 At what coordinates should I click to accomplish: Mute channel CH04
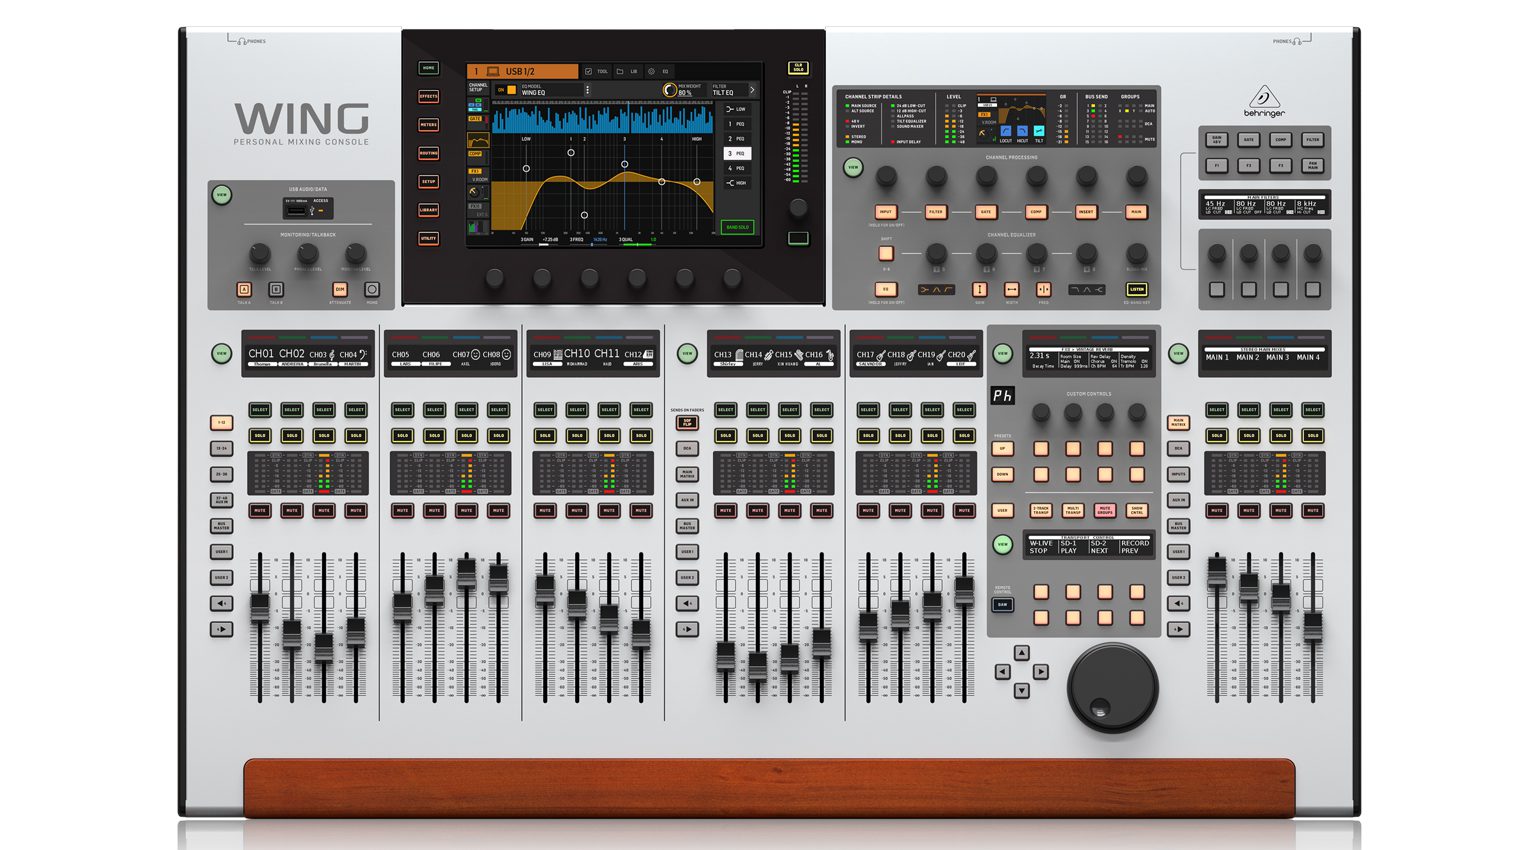pos(356,510)
